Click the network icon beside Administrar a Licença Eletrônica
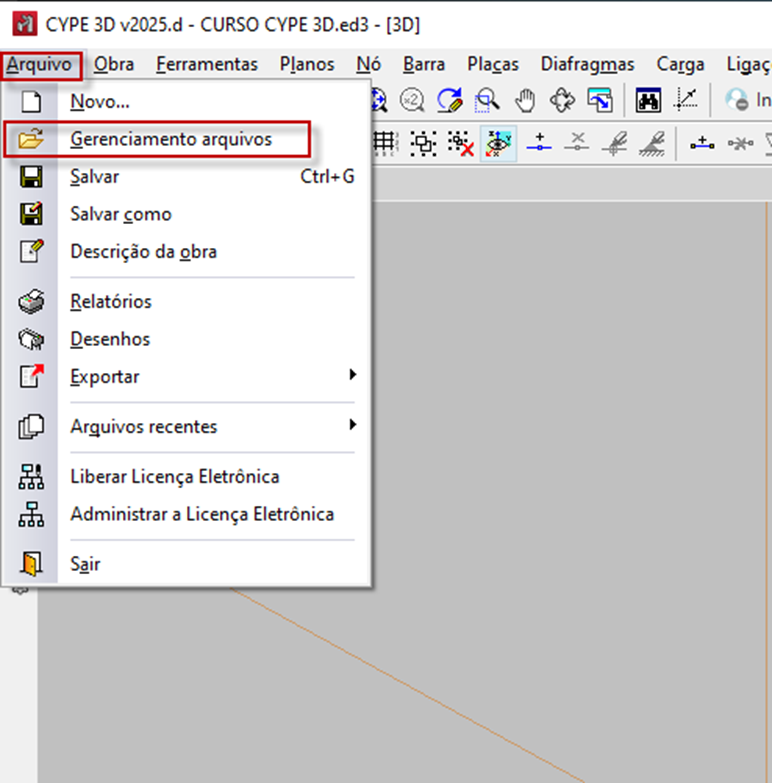 [x=31, y=514]
